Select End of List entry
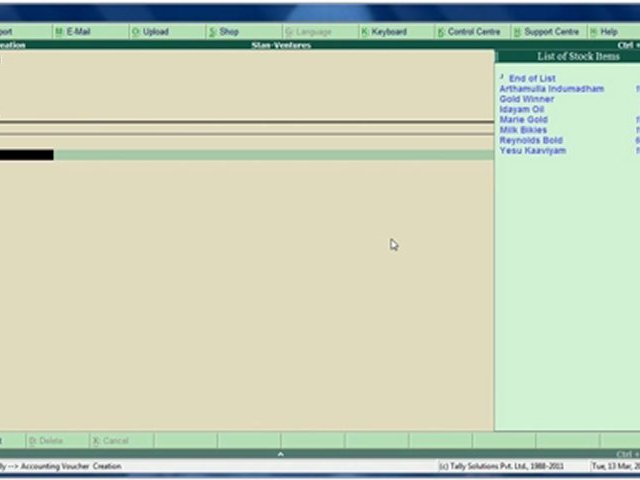Viewport: 640px width, 480px height. [x=532, y=78]
